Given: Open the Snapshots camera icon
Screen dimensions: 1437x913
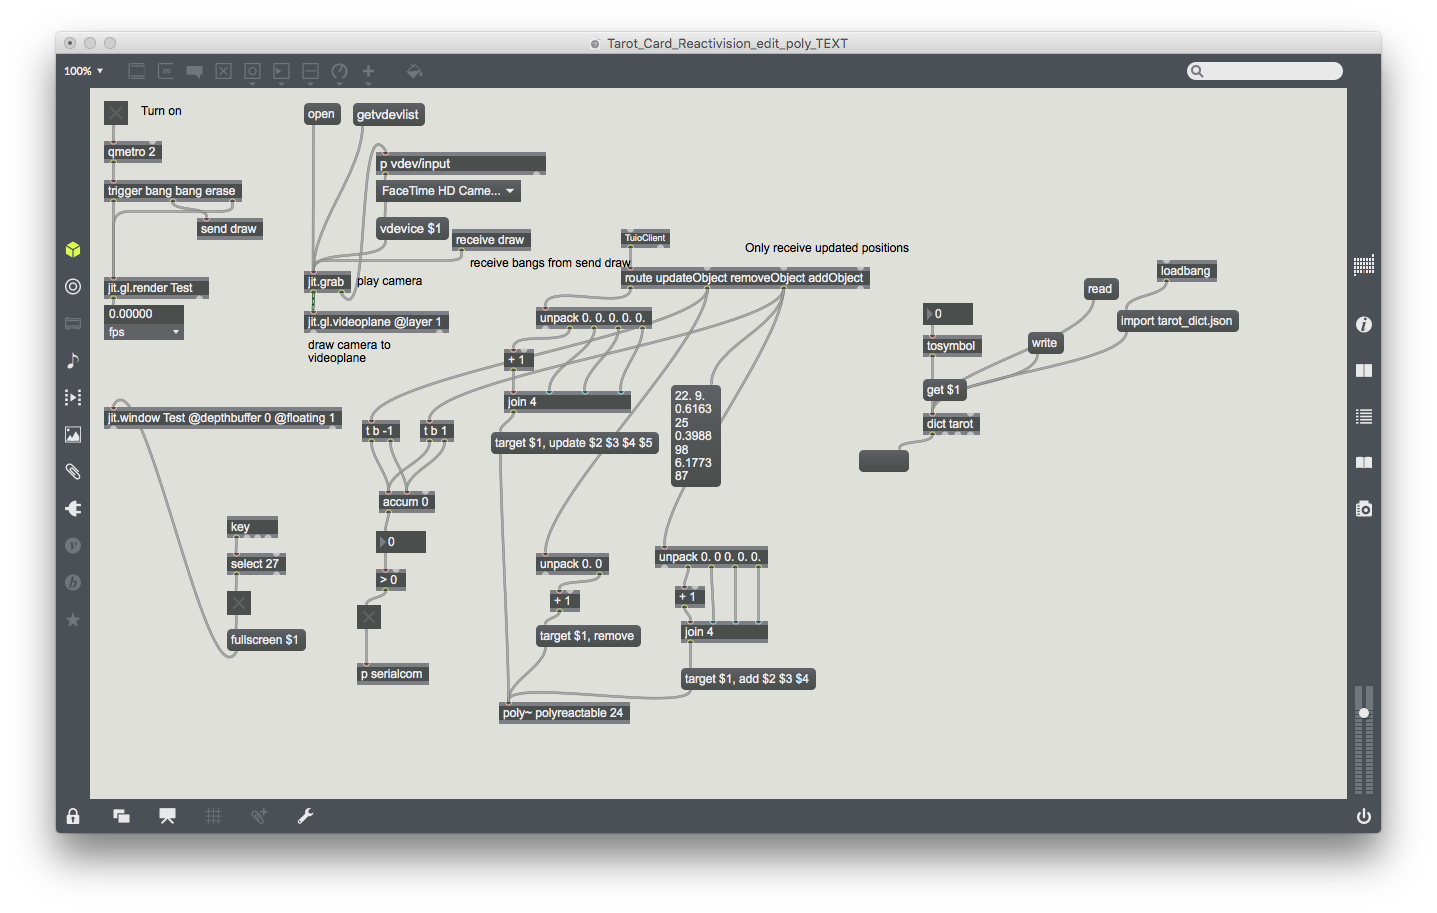Looking at the screenshot, I should point(1364,509).
